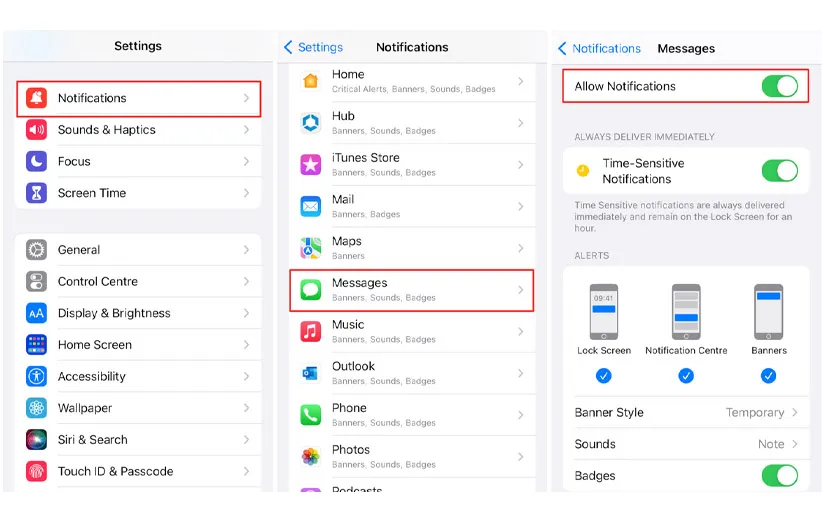Open the iTunes Store star icon

[x=311, y=164]
